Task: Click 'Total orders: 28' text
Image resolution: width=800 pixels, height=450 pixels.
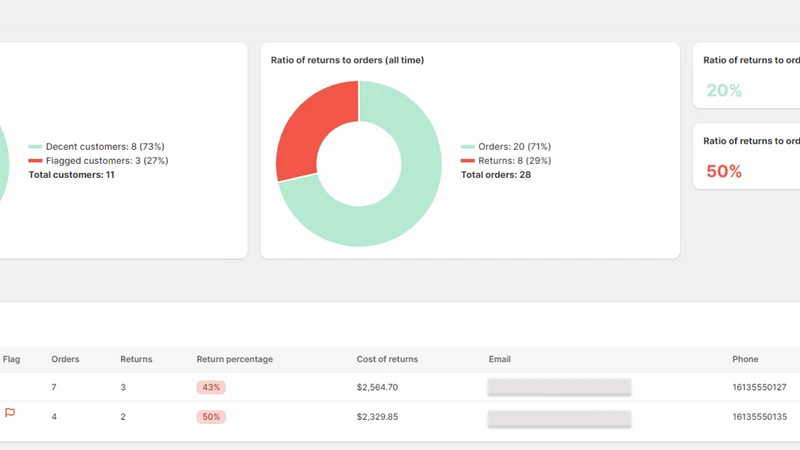Action: click(x=496, y=174)
